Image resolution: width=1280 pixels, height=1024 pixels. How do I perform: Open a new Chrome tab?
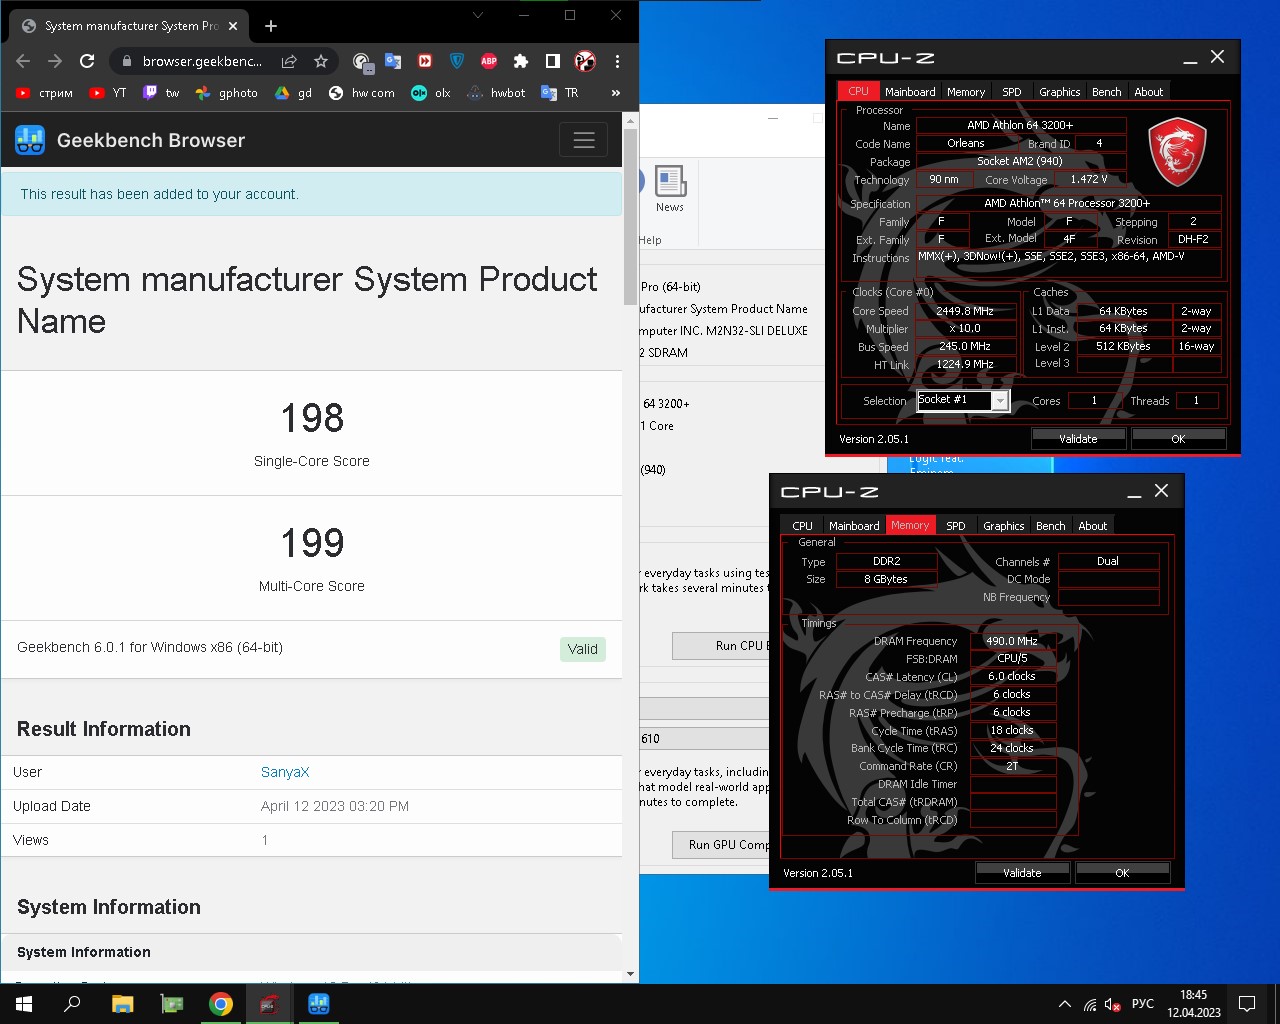click(x=271, y=26)
